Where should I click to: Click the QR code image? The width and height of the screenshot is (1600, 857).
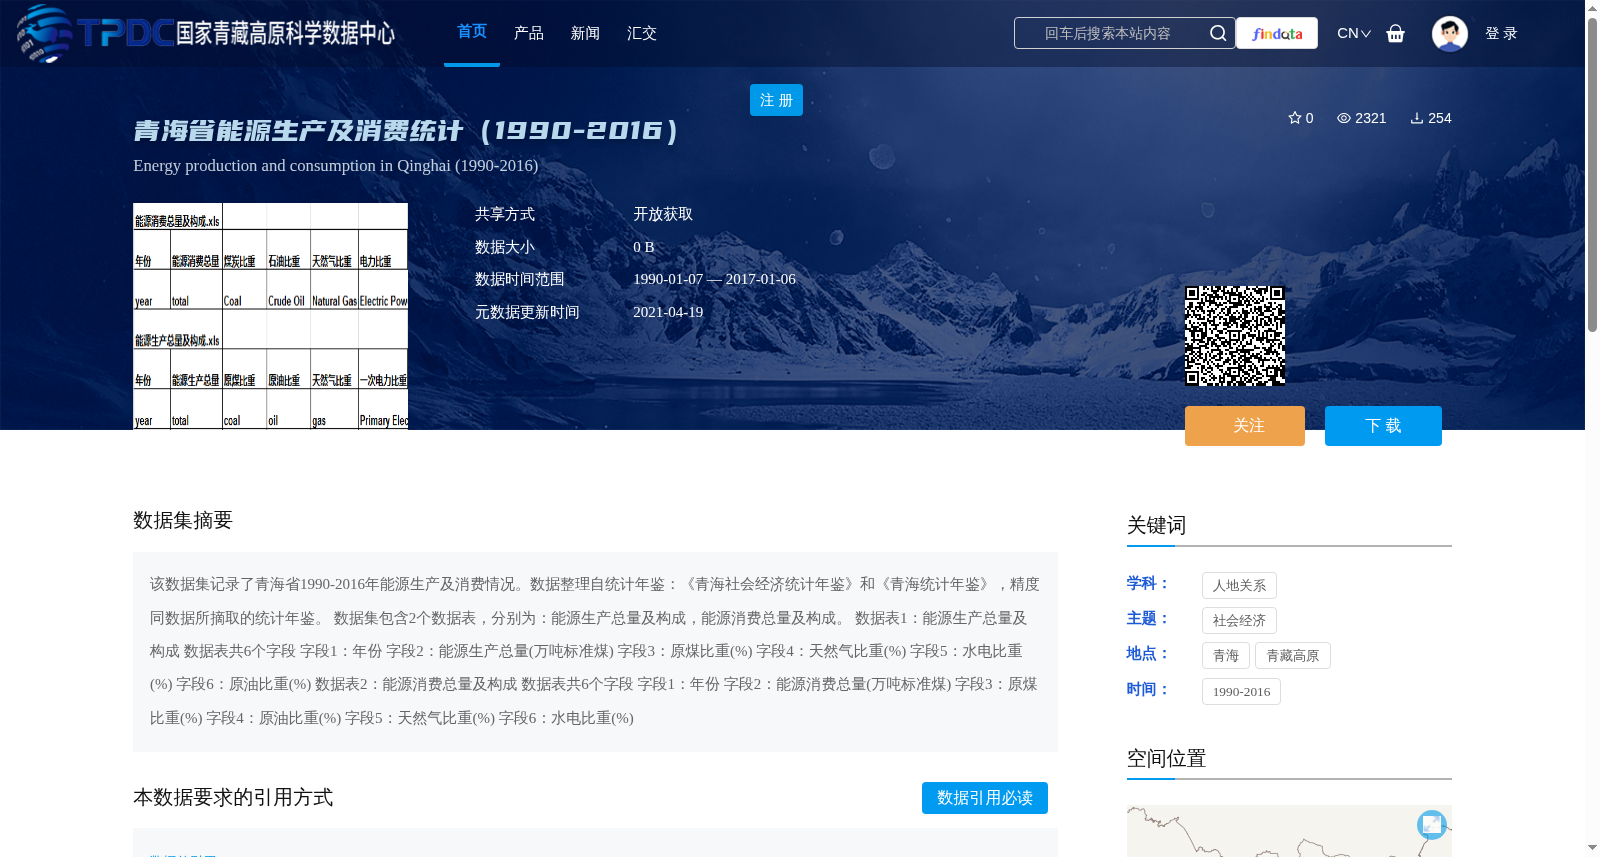pos(1235,336)
